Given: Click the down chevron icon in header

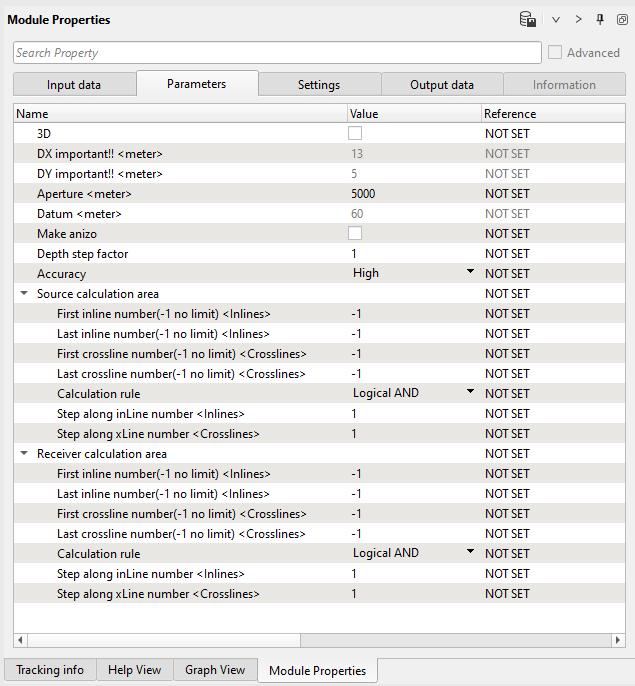Looking at the screenshot, I should (556, 19).
